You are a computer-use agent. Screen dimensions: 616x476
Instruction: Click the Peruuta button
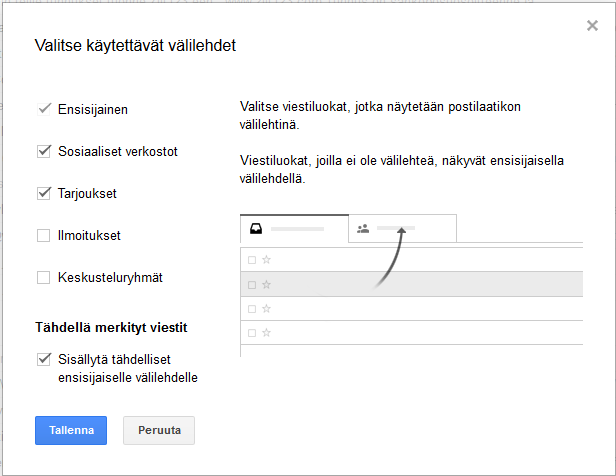point(158,430)
